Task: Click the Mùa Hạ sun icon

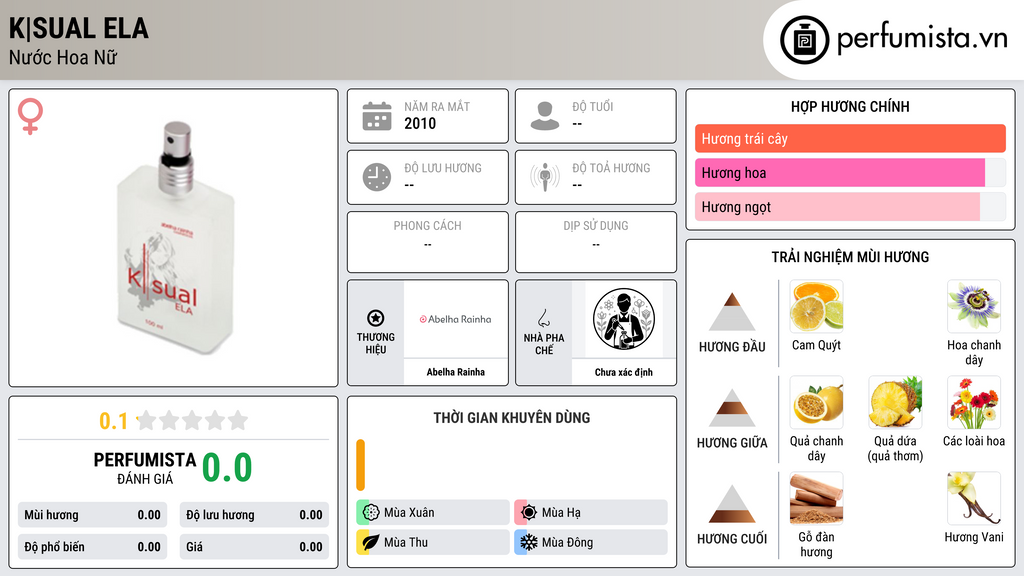Action: (x=528, y=512)
